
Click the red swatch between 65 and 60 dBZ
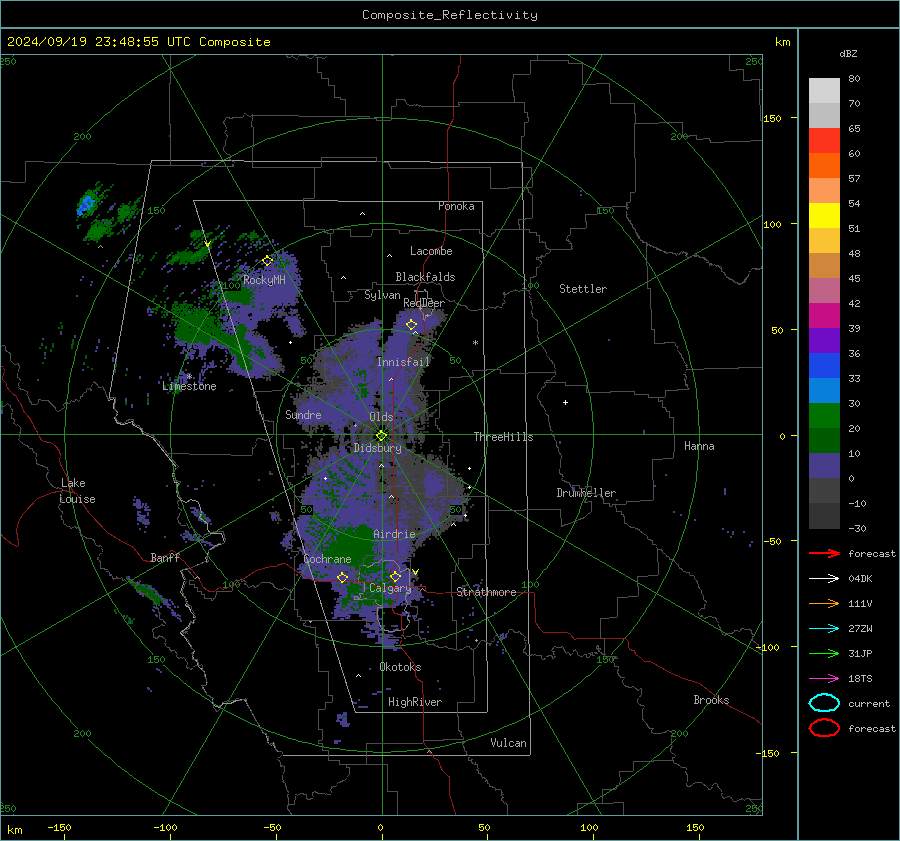(824, 141)
